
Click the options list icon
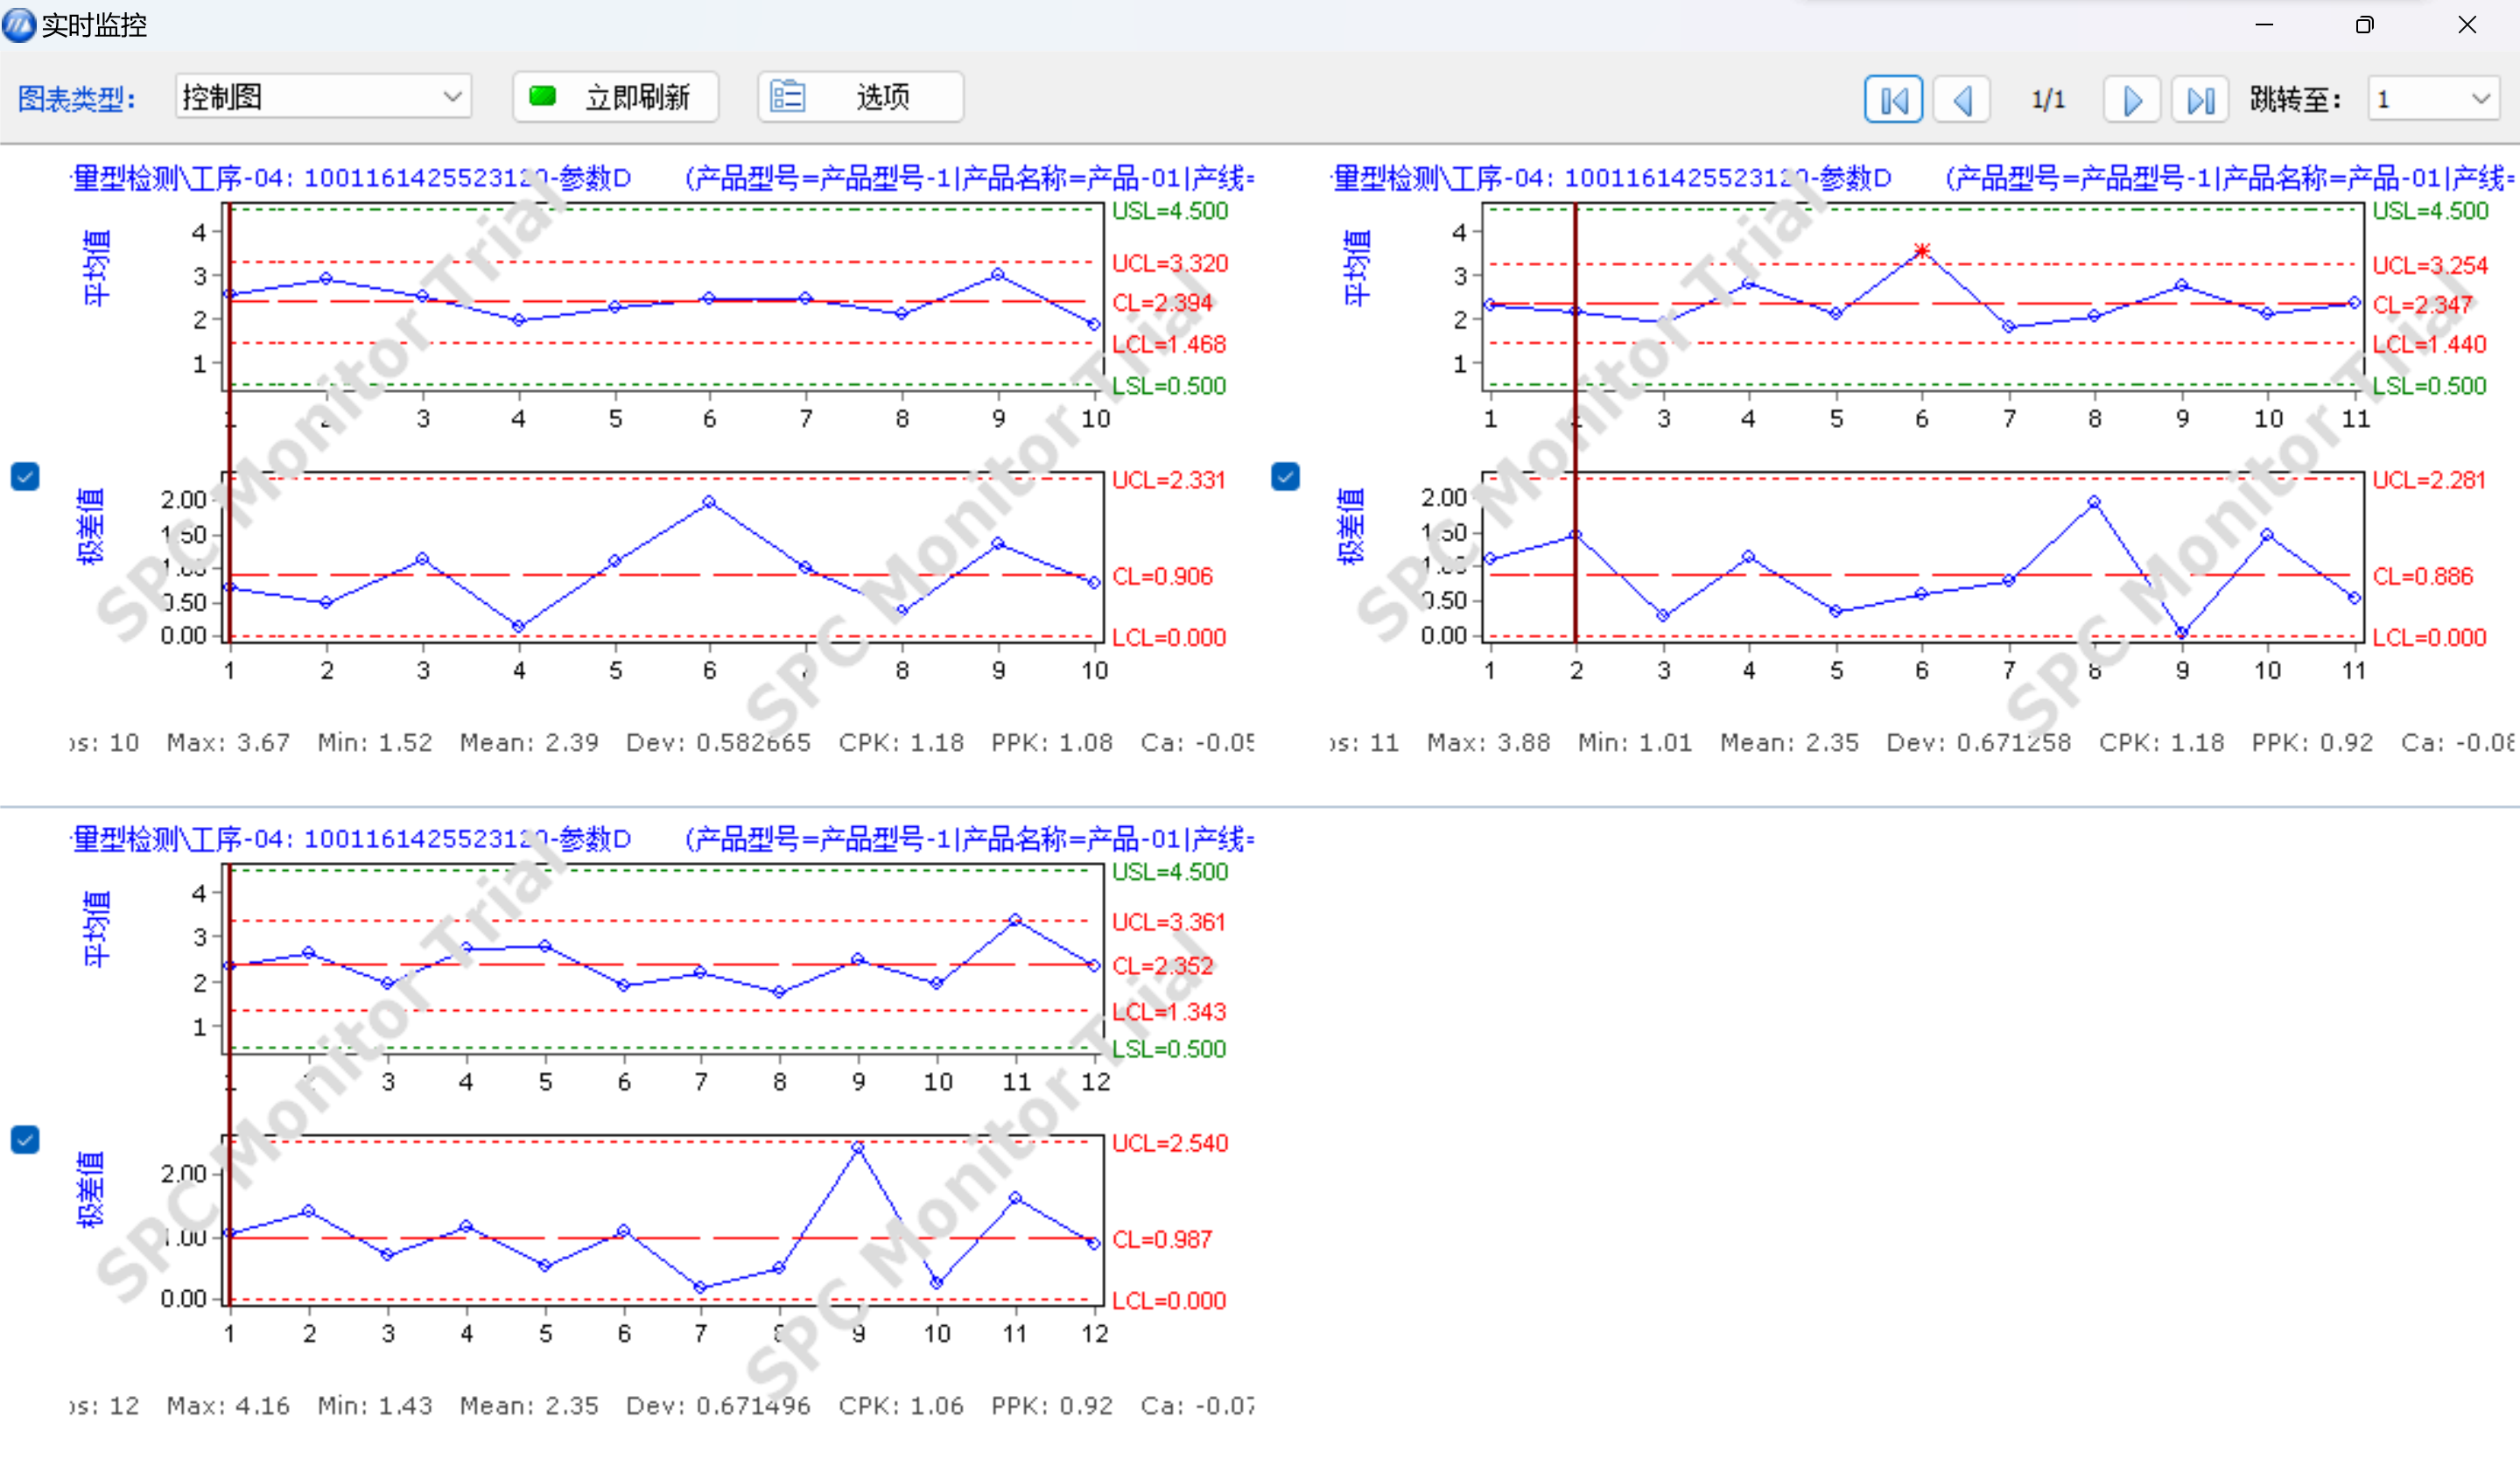[787, 96]
